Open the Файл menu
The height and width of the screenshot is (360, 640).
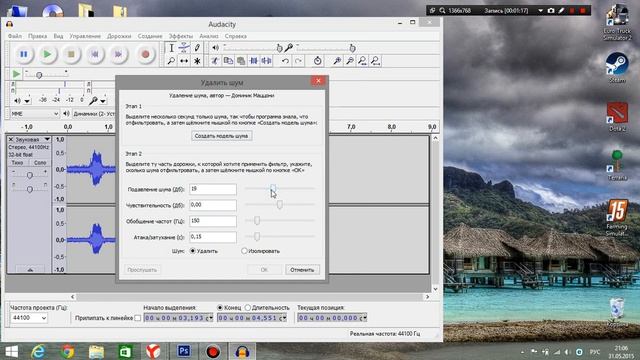(x=15, y=36)
